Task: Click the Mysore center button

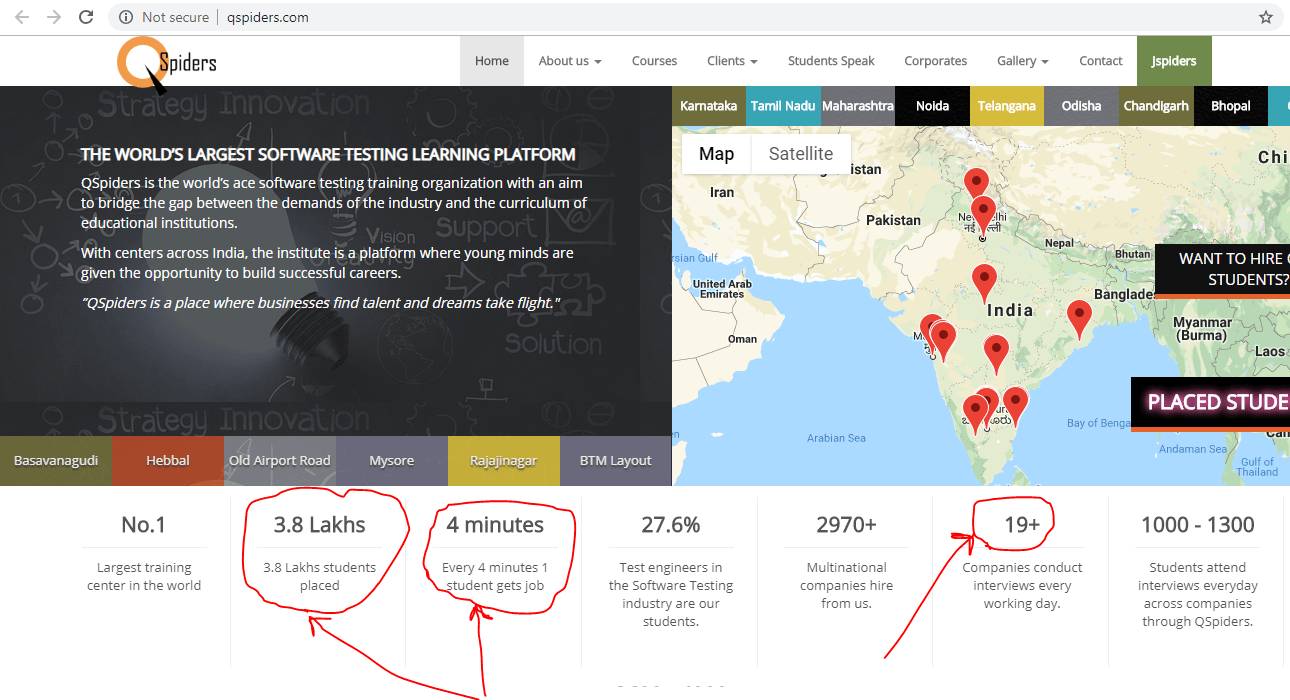Action: 392,461
